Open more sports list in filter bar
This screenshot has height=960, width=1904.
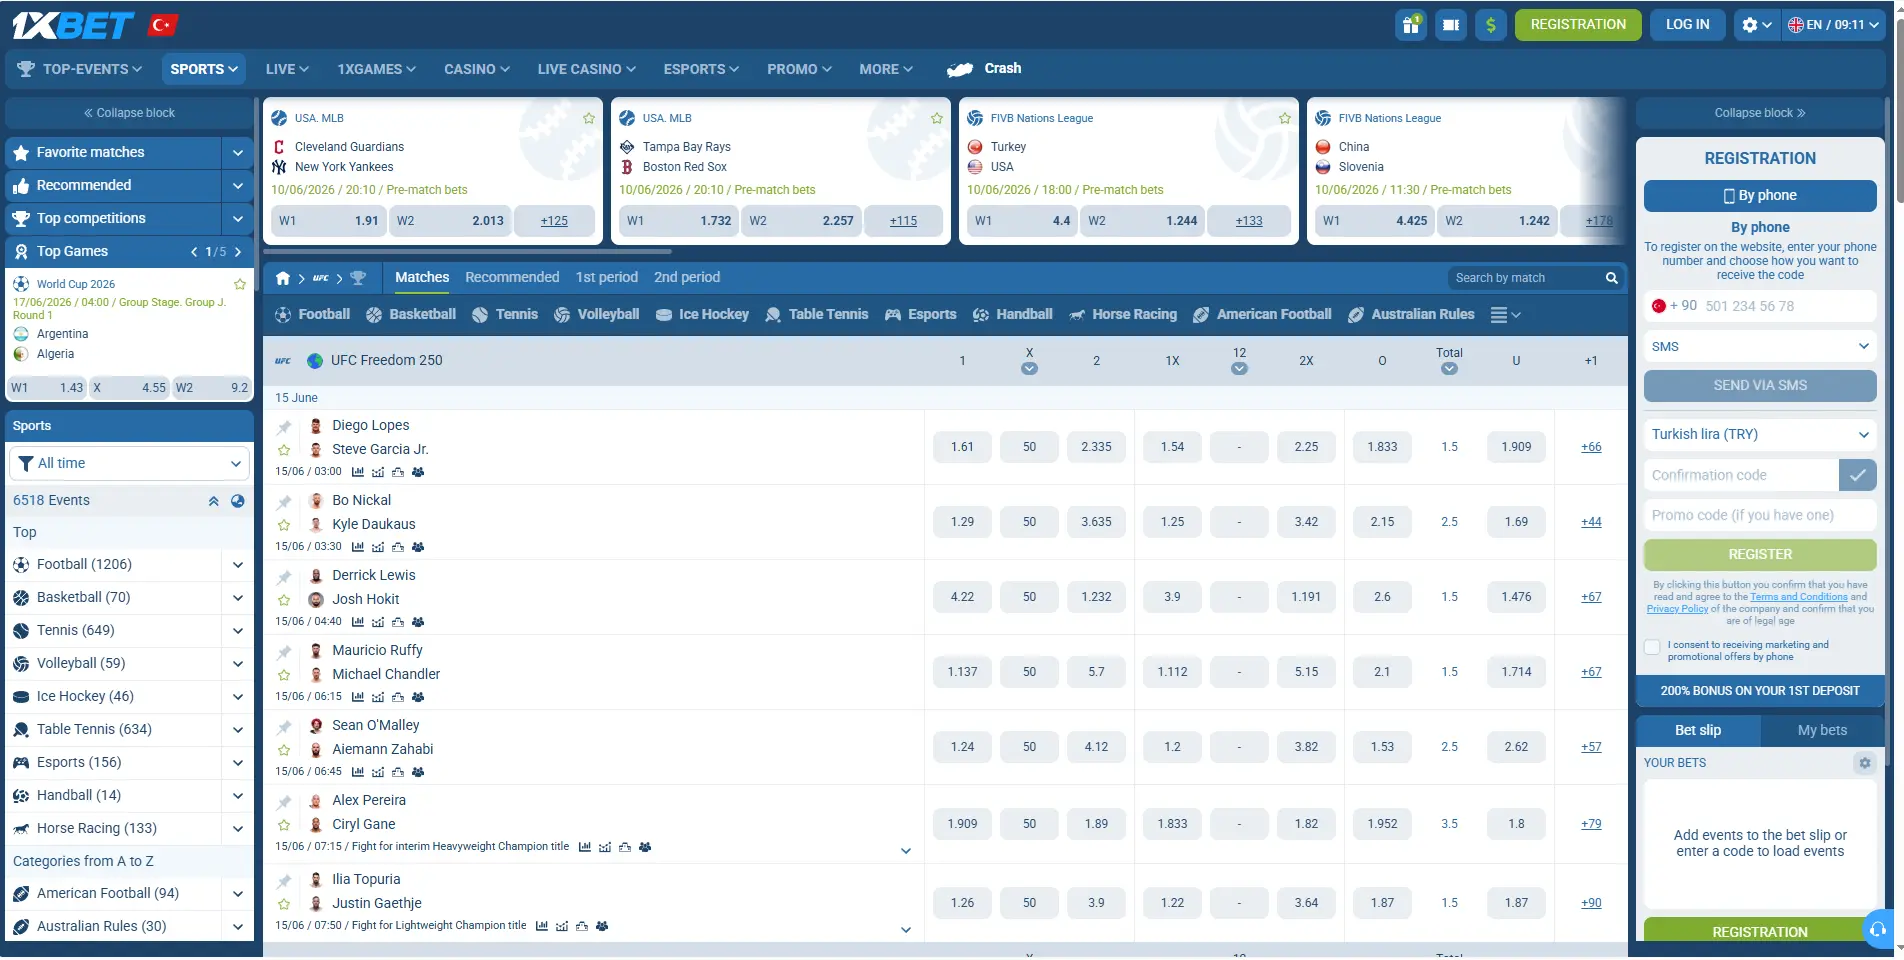(1505, 315)
